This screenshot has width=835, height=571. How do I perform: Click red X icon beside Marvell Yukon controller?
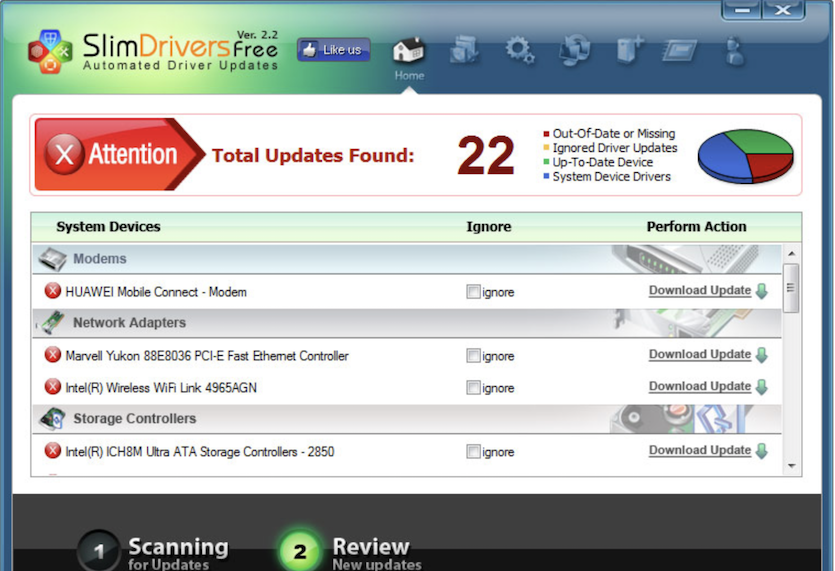click(x=52, y=355)
